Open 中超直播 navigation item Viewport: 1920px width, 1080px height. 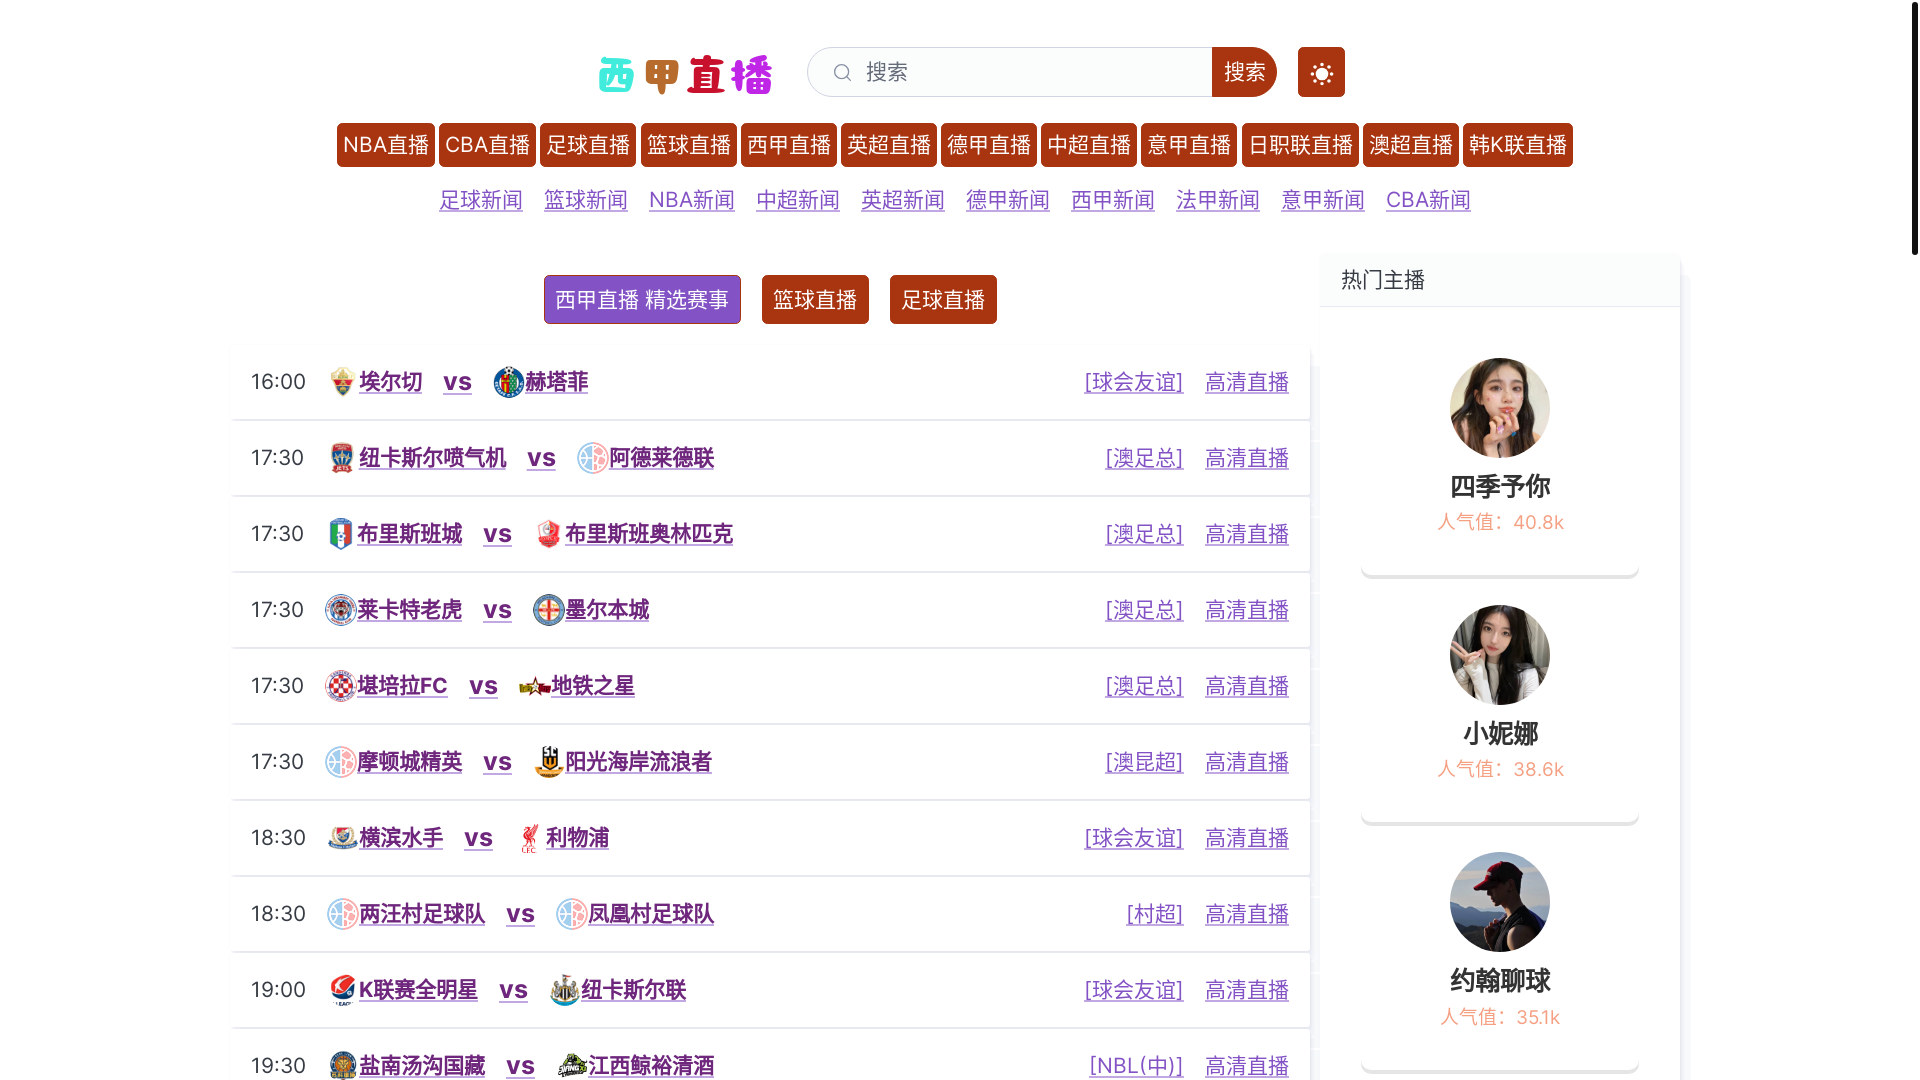1089,145
